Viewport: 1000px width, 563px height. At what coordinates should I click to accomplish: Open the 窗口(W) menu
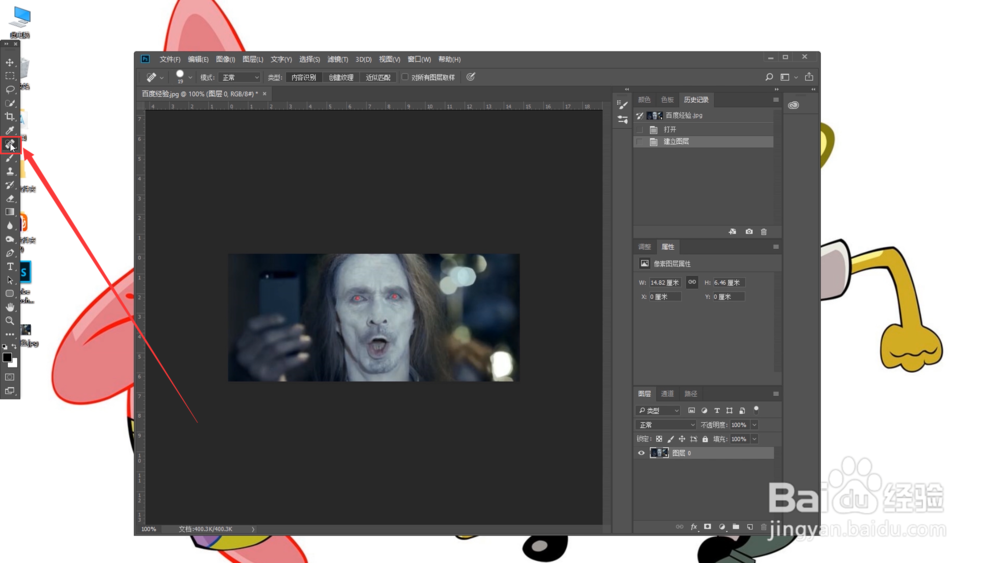click(419, 59)
